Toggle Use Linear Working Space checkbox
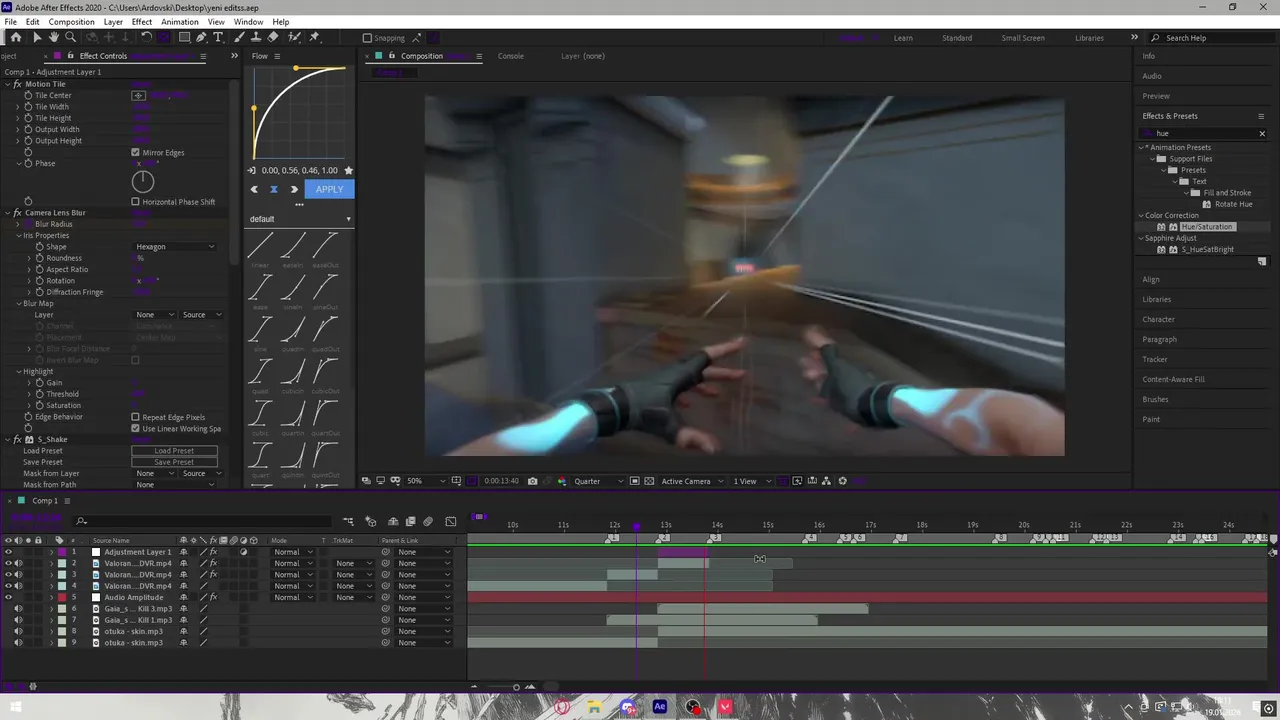The image size is (1280, 720). pos(136,429)
